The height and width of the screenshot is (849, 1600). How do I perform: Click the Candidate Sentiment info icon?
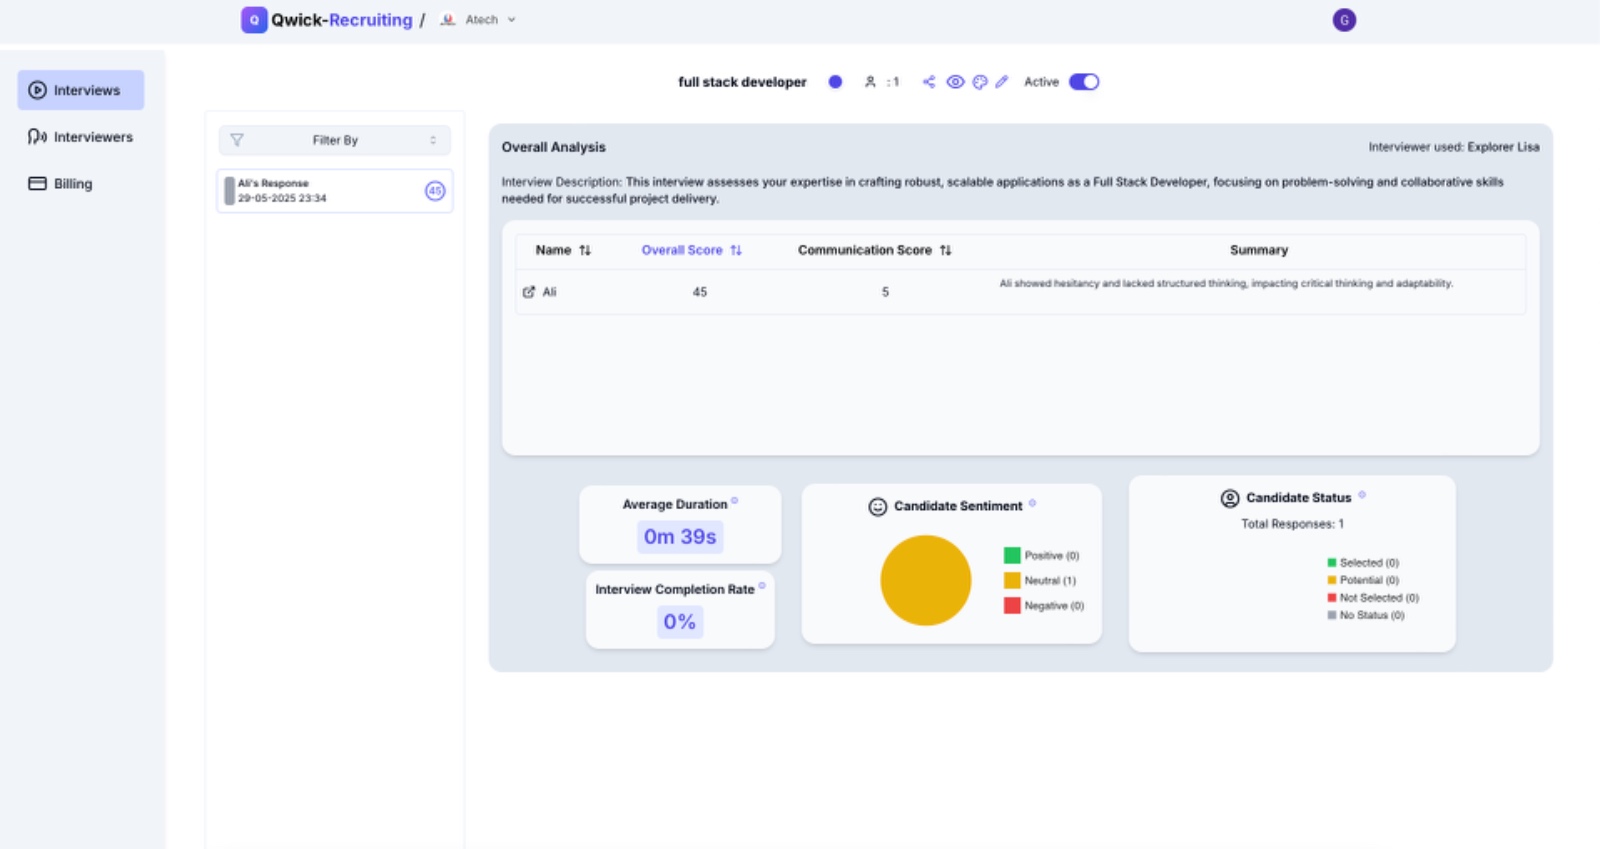(x=1032, y=503)
